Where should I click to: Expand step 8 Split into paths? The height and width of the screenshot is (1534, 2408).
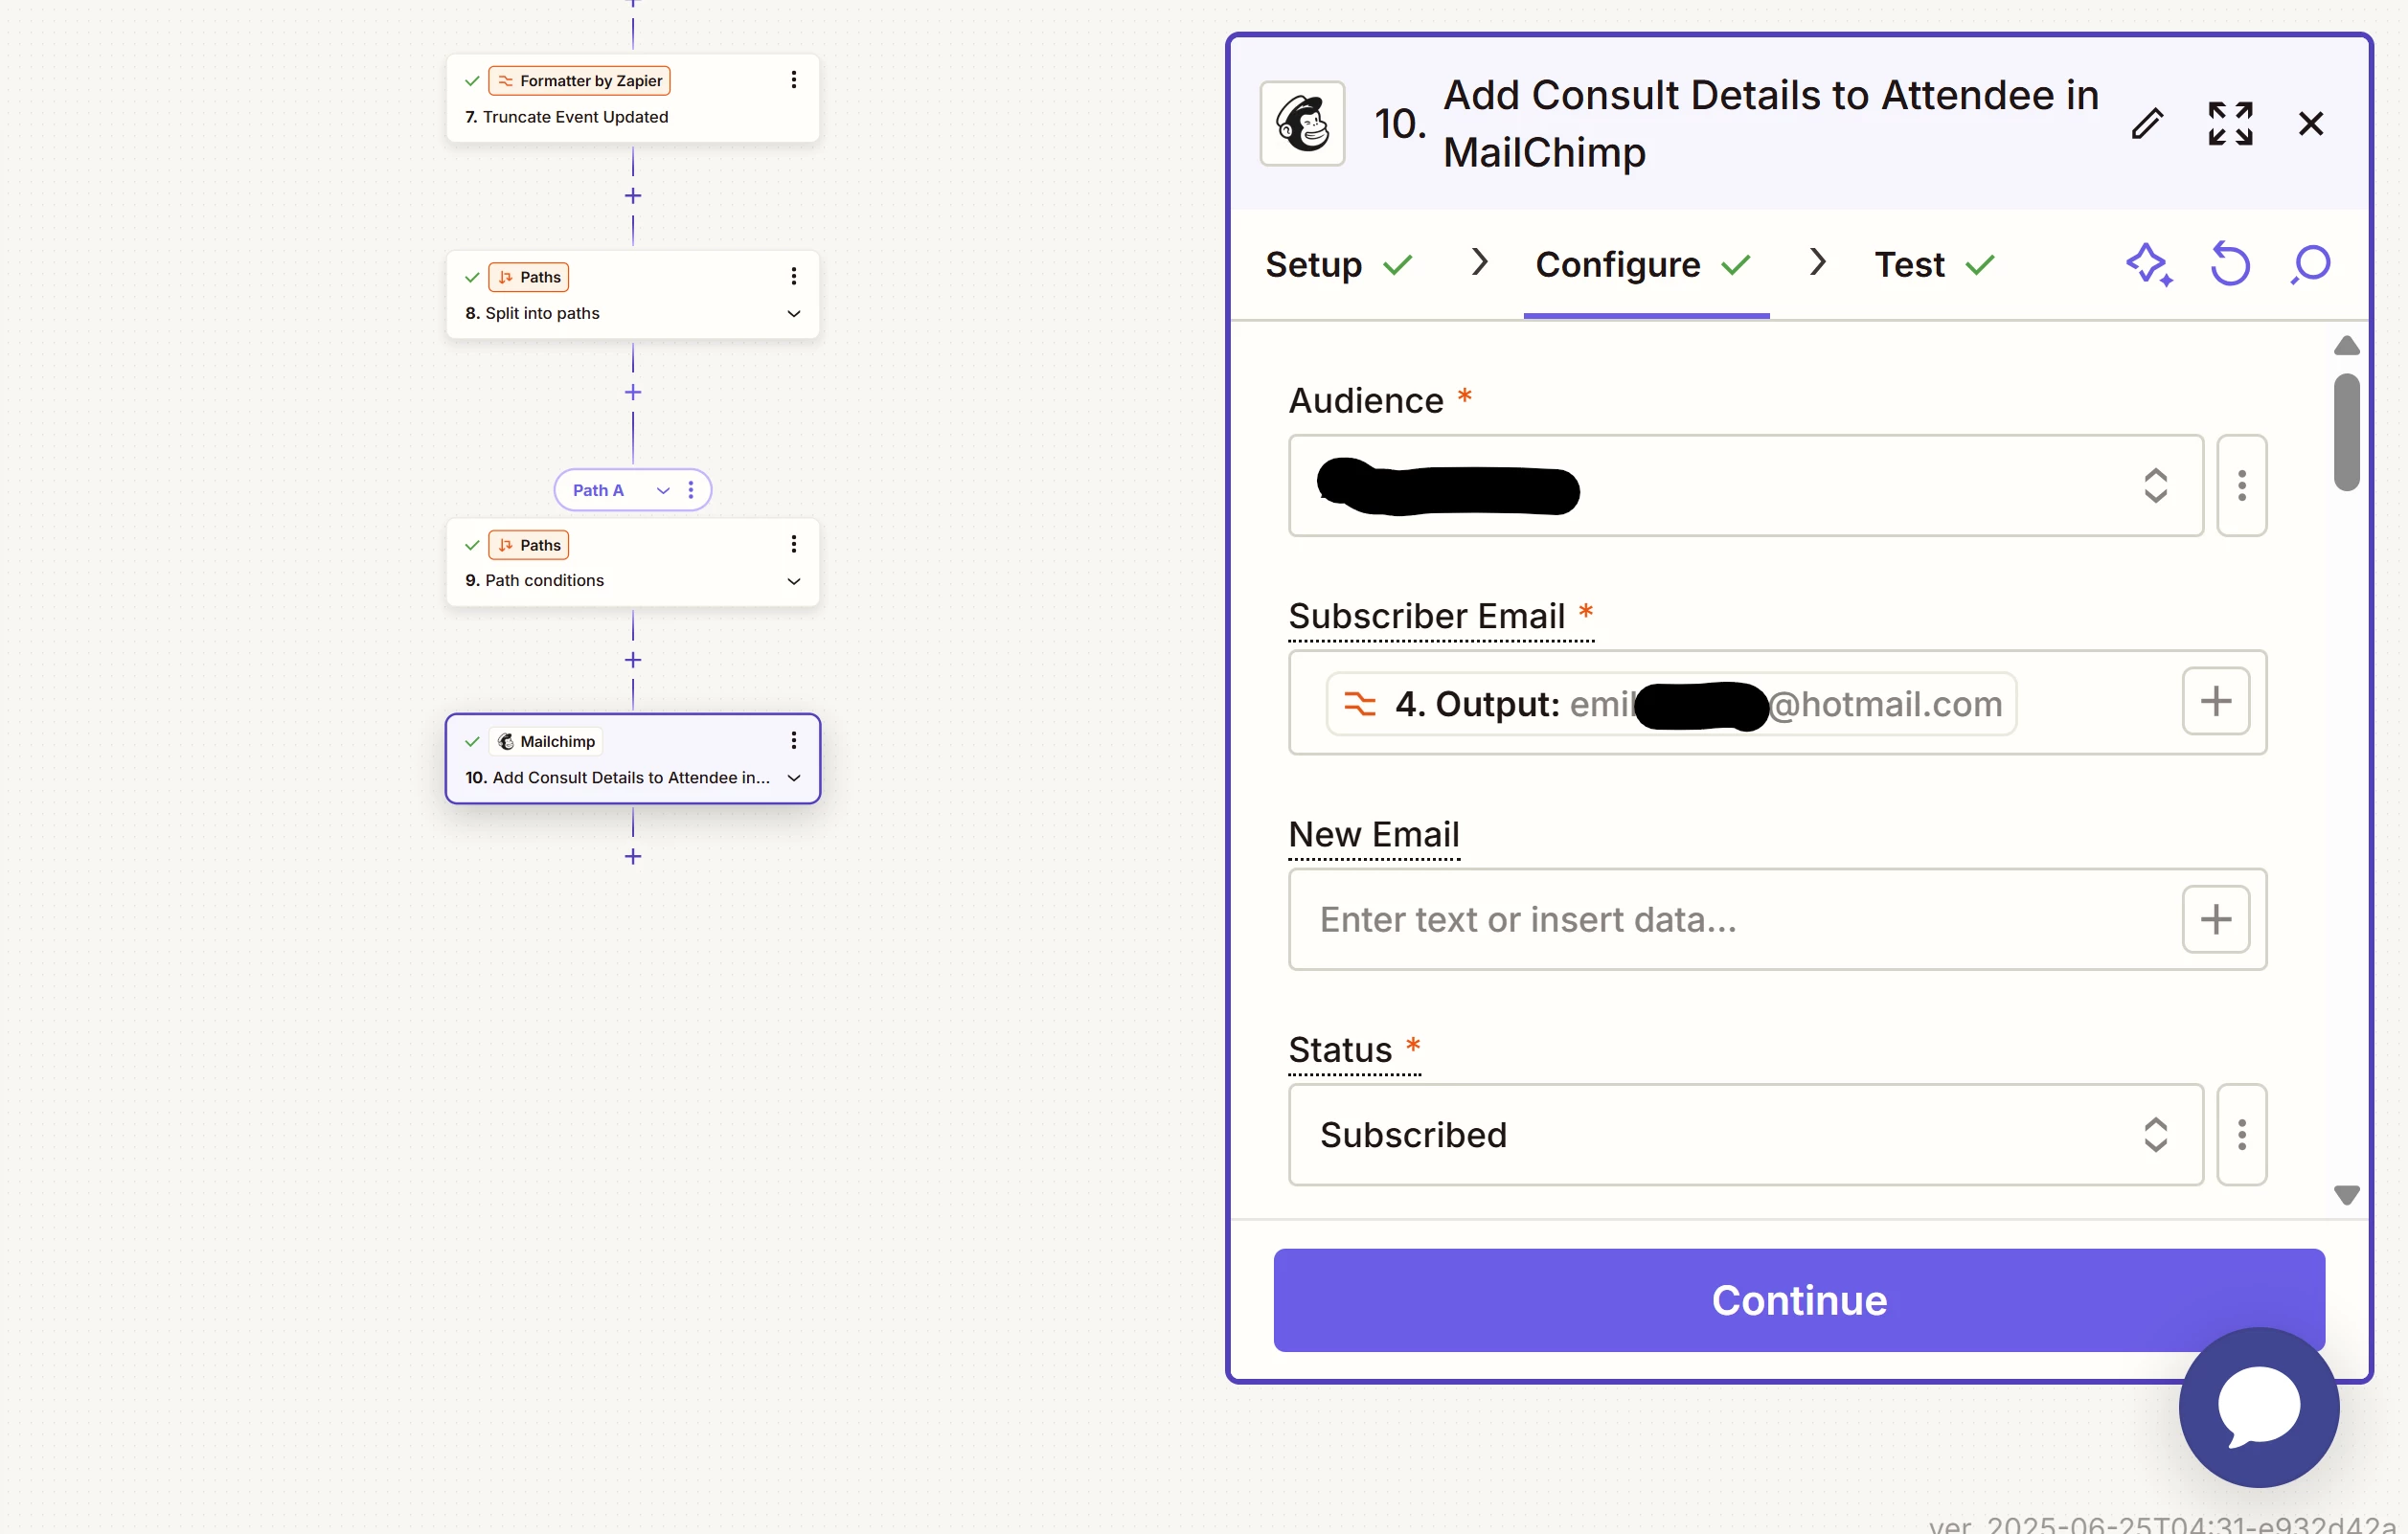coord(793,314)
